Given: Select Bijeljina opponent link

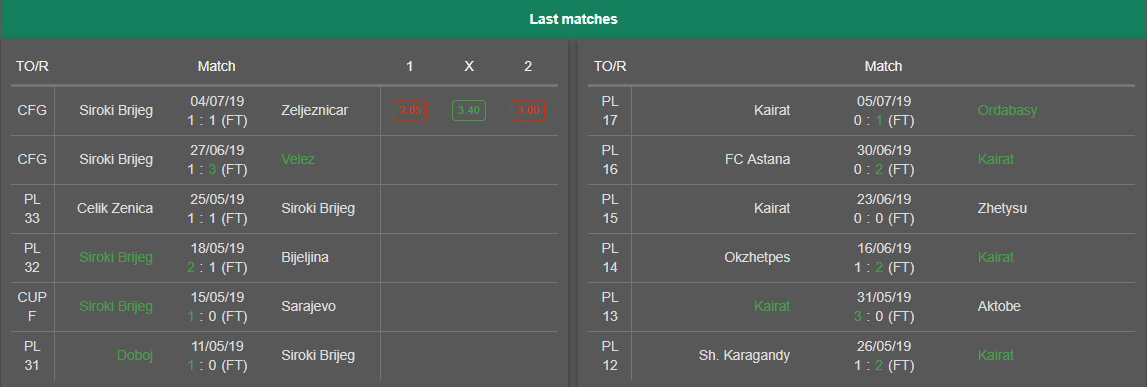Looking at the screenshot, I should point(304,258).
